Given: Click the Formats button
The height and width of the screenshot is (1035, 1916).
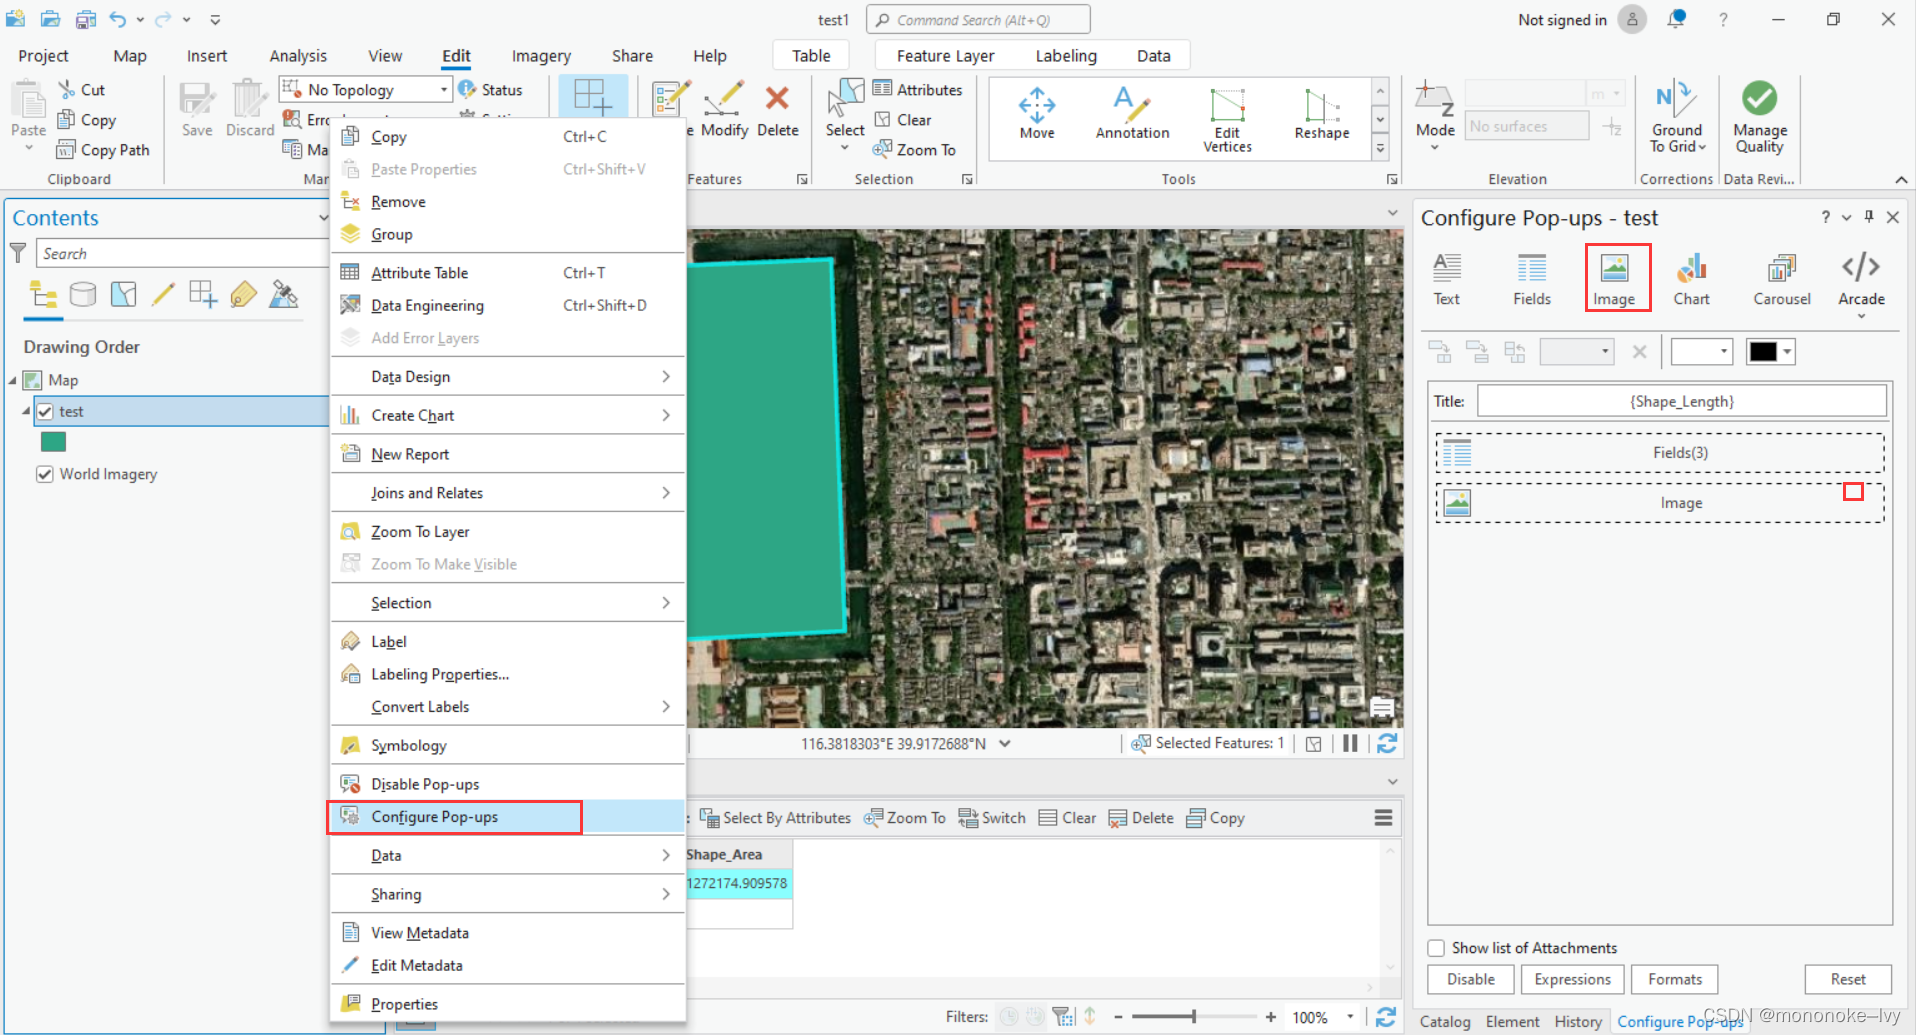Looking at the screenshot, I should point(1674,979).
